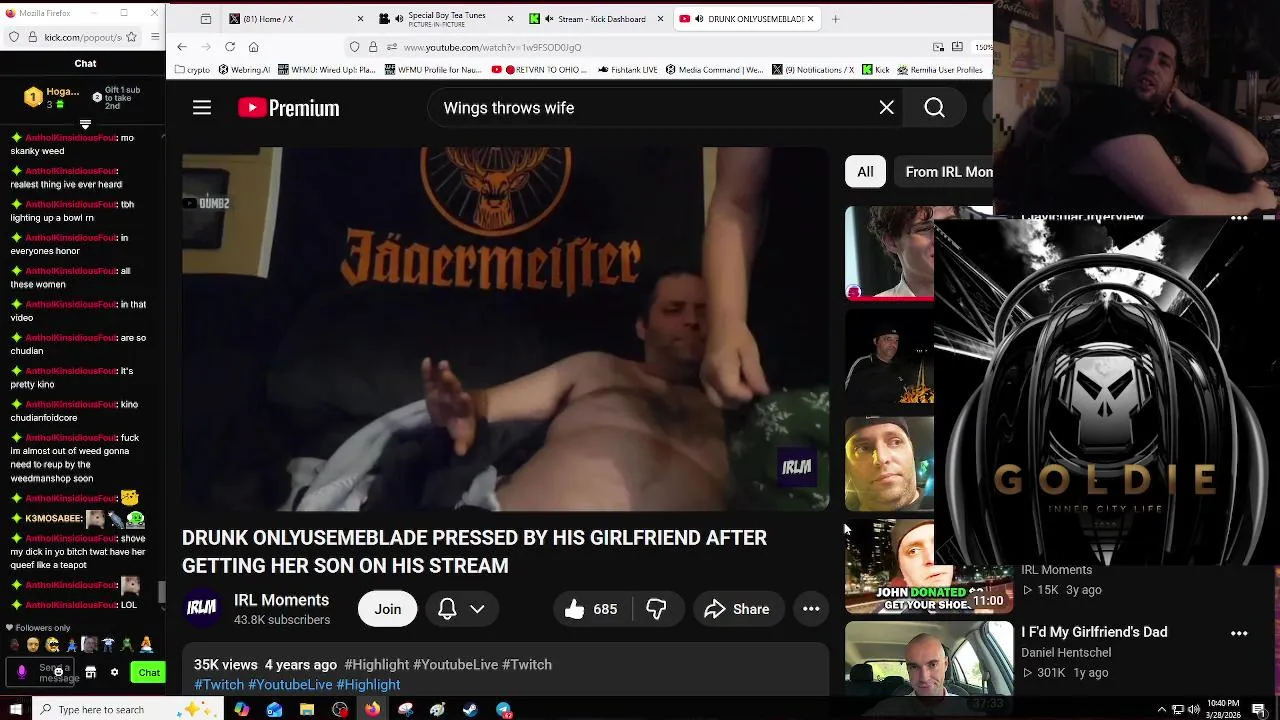Open the Kick chat shop icon
Screen dimensions: 1280x720
(91, 673)
